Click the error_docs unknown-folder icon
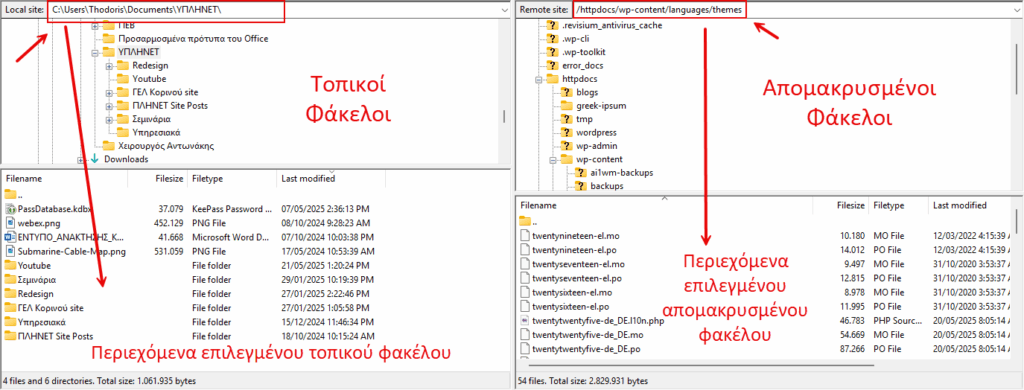Viewport: 1024px width, 390px height. [x=551, y=65]
